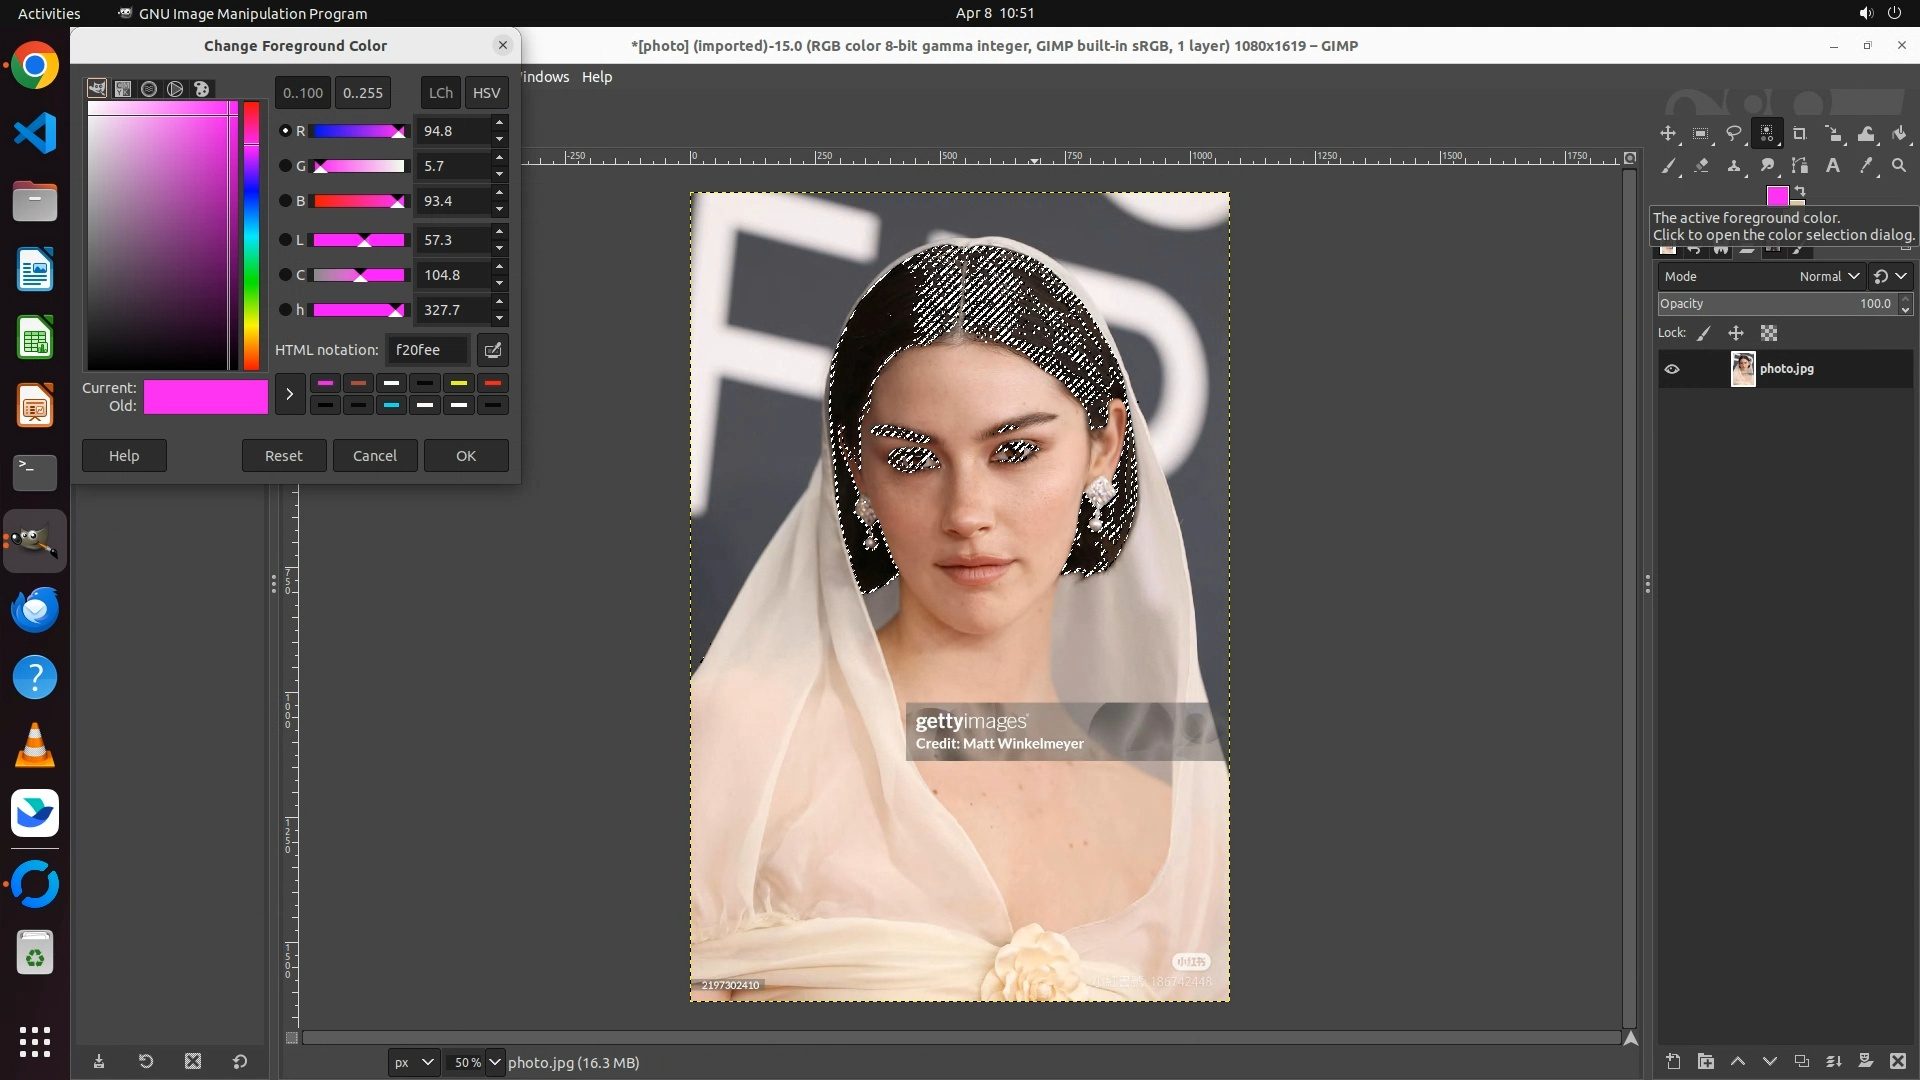The width and height of the screenshot is (1920, 1080).
Task: Click the Reset button in color dialog
Action: pos(283,456)
